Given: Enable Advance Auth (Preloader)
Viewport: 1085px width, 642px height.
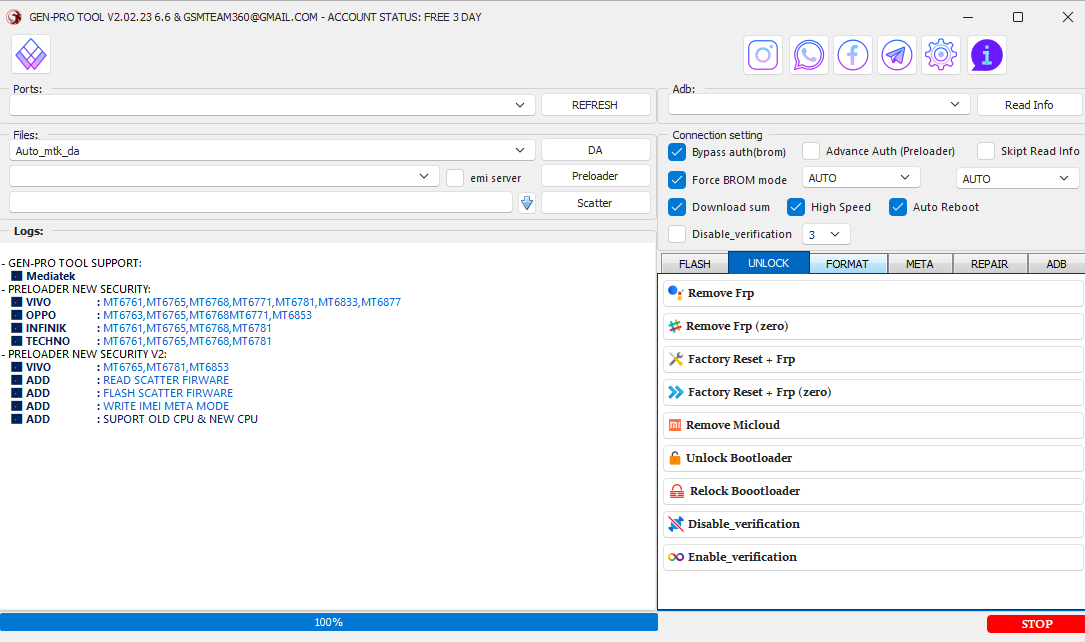Looking at the screenshot, I should pos(811,151).
